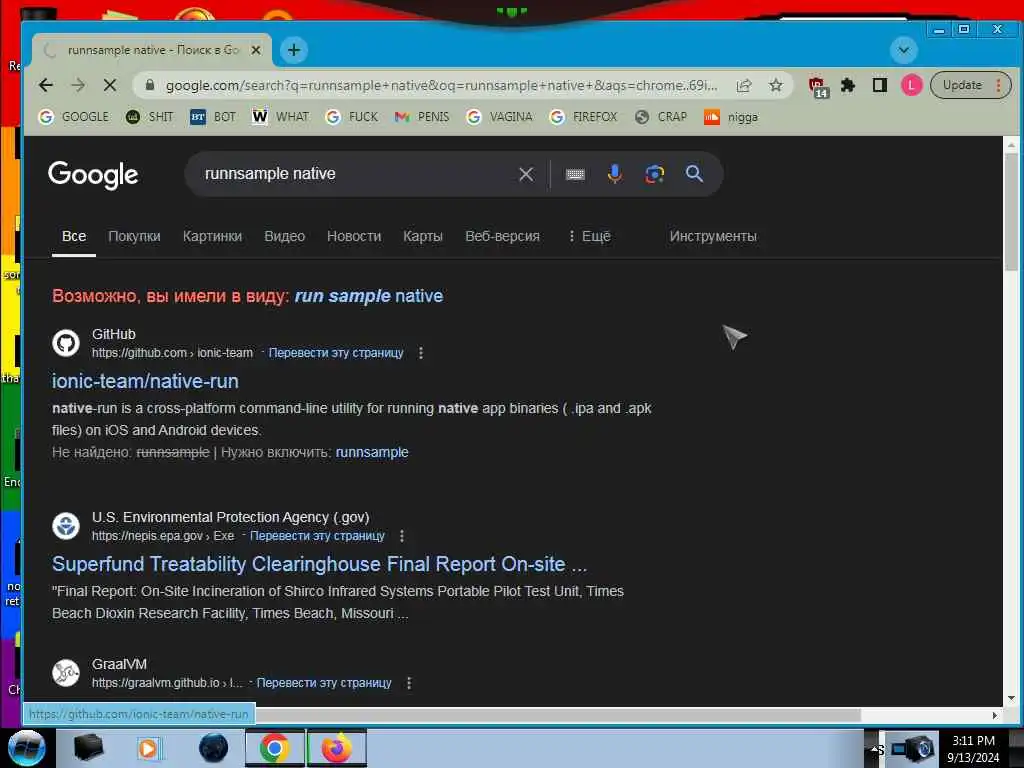Open the Инструменты tools button
Viewport: 1024px width, 768px height.
(712, 236)
